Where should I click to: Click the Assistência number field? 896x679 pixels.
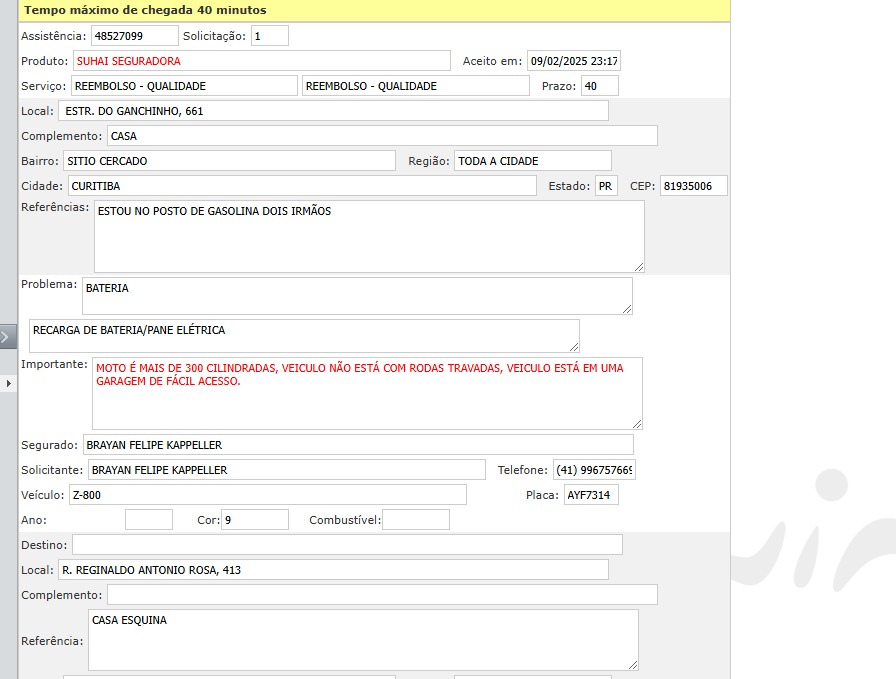pyautogui.click(x=134, y=36)
